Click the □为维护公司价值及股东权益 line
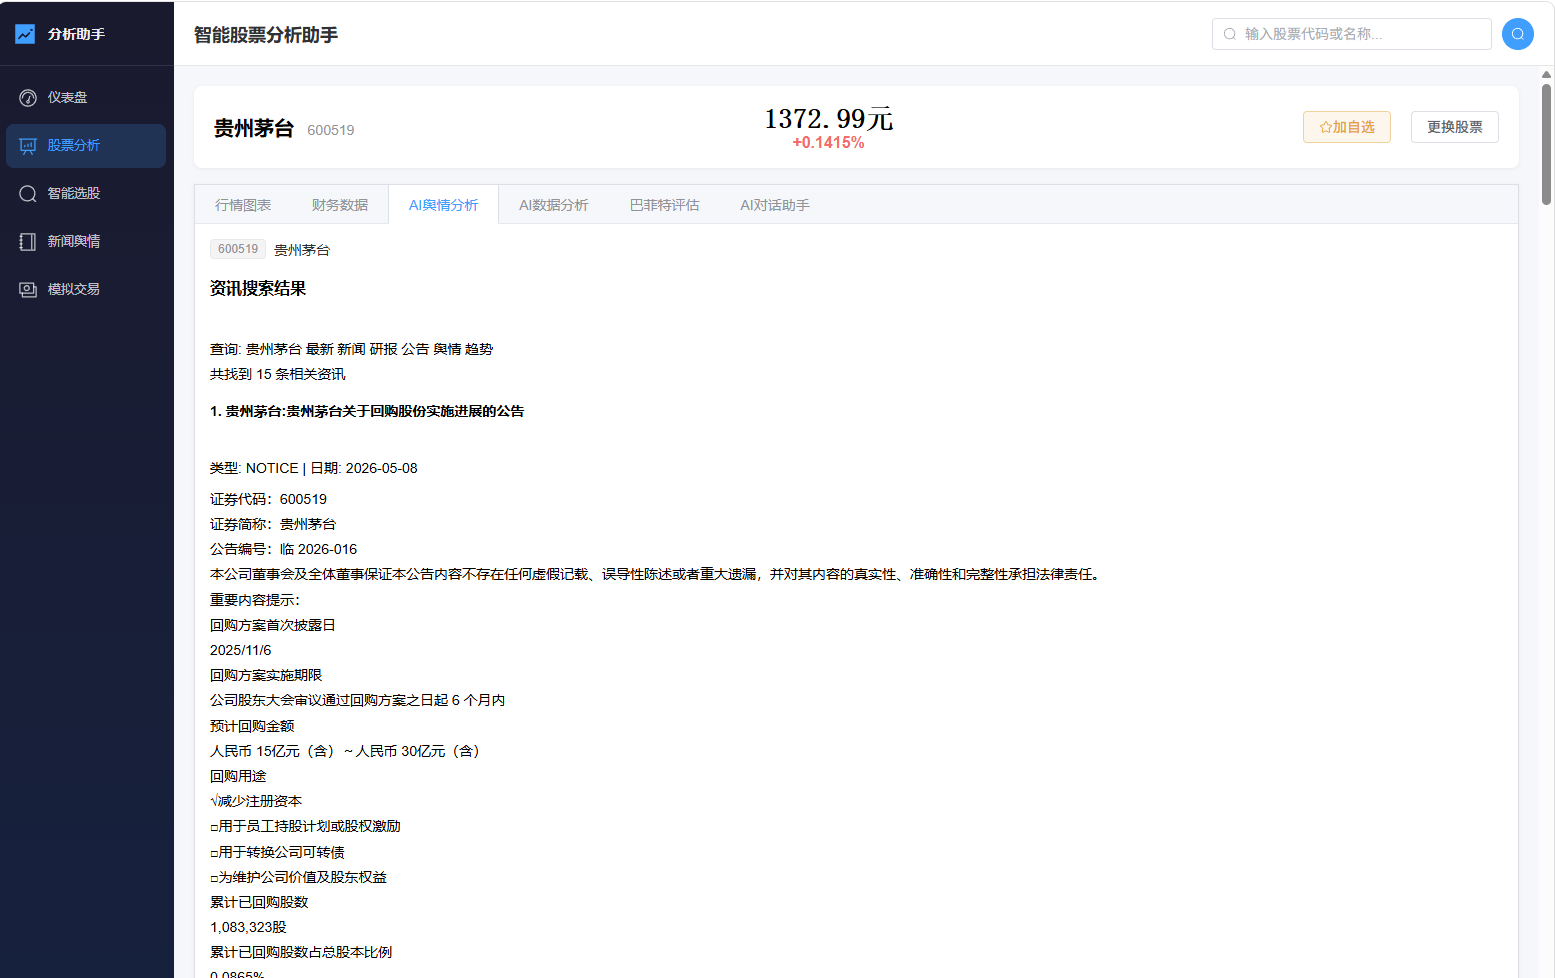This screenshot has width=1555, height=978. [x=298, y=877]
